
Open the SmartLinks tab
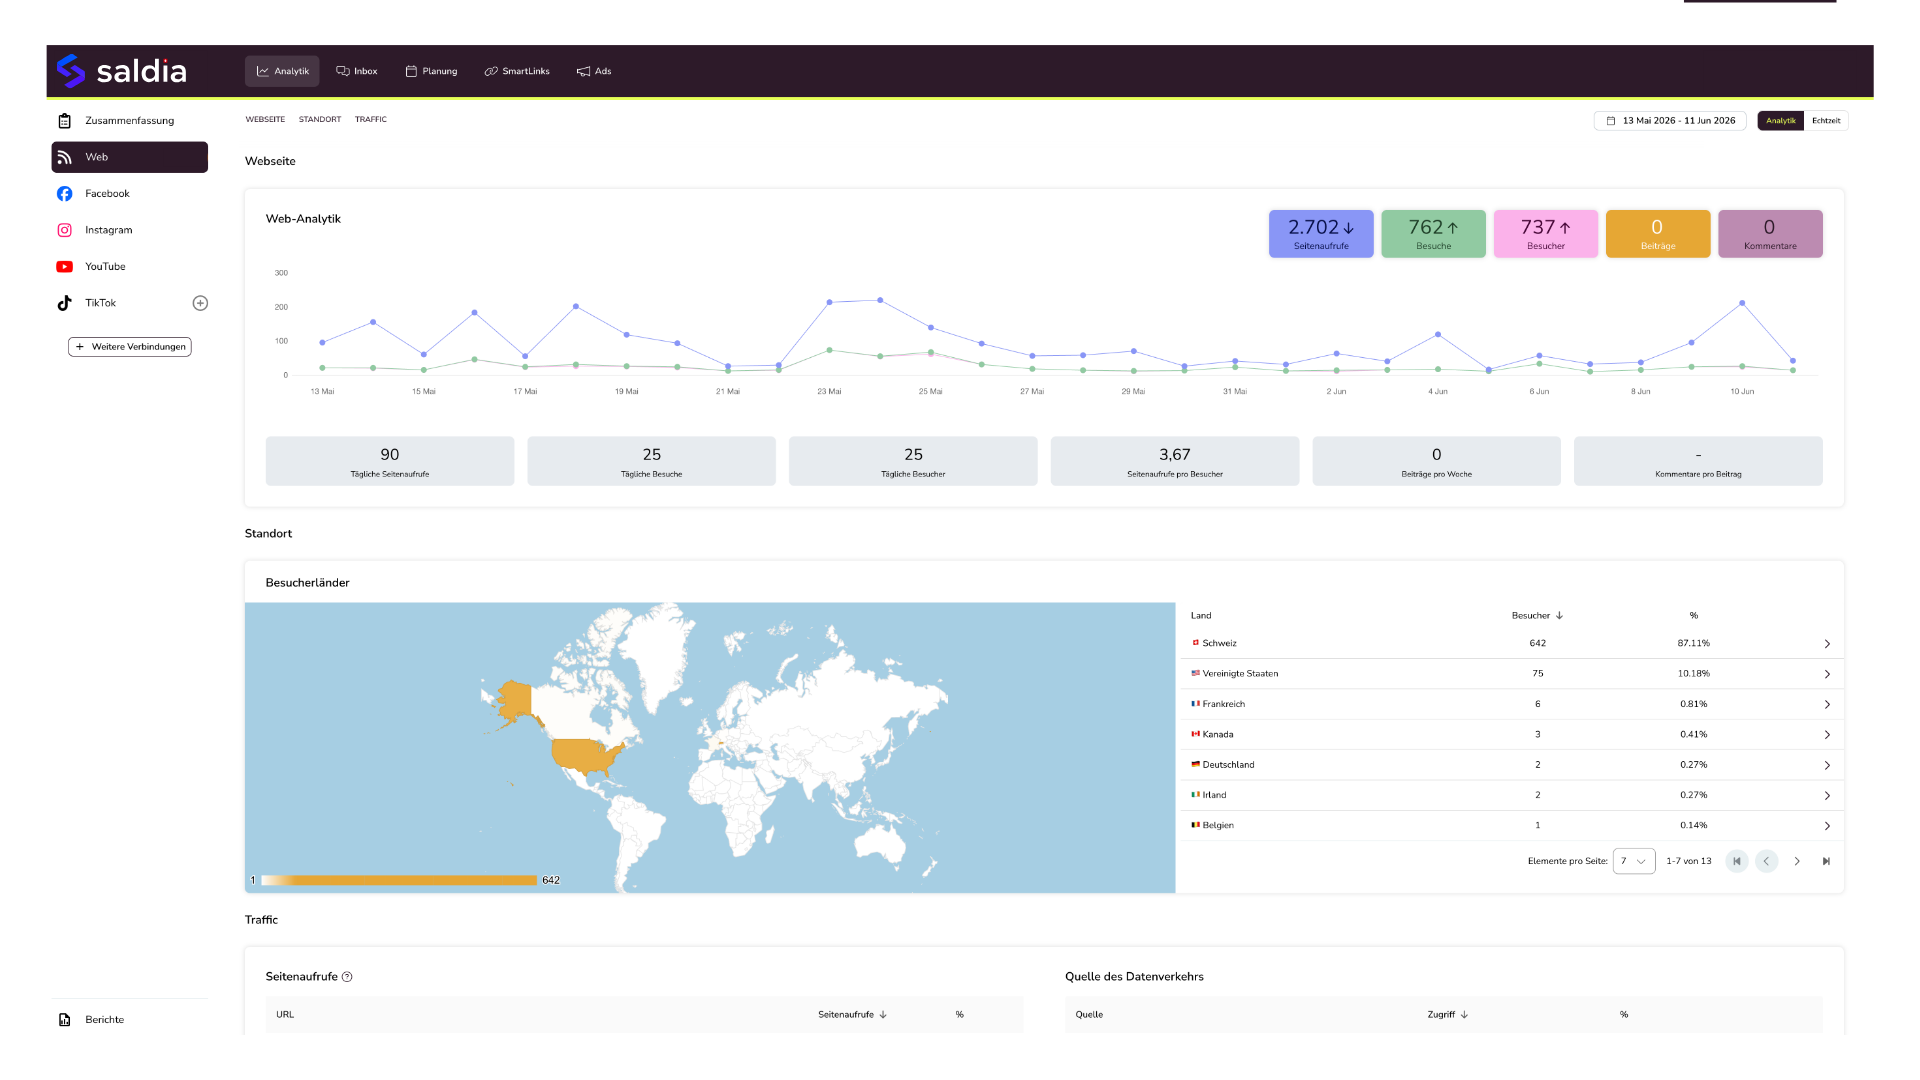(517, 71)
